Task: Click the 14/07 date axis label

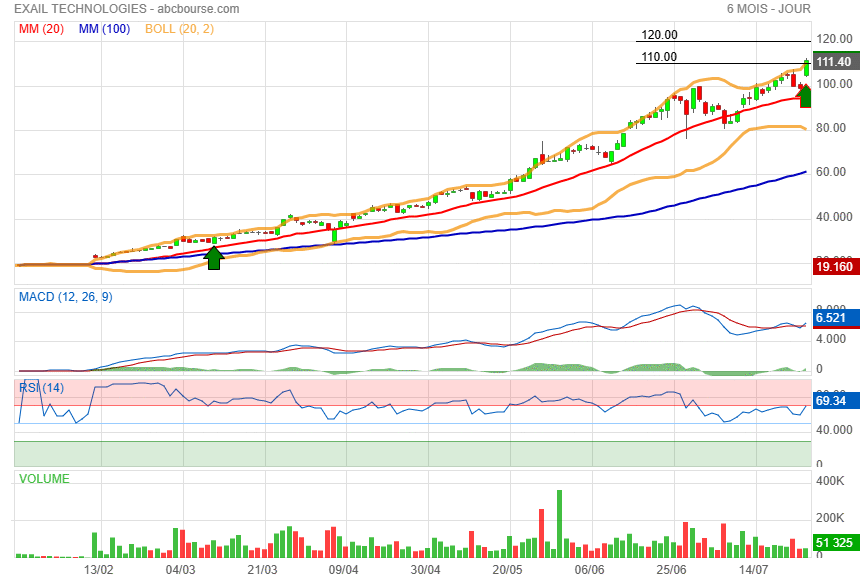Action: 754,569
